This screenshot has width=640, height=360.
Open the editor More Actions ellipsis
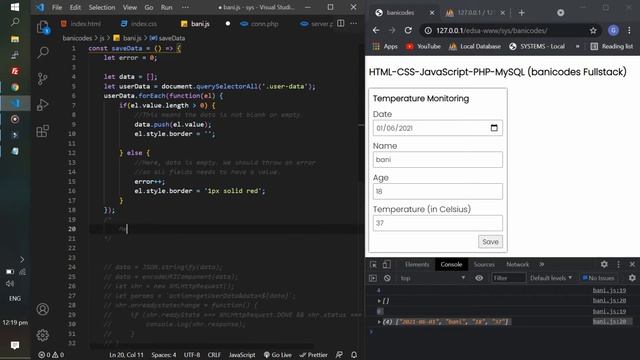pos(353,24)
